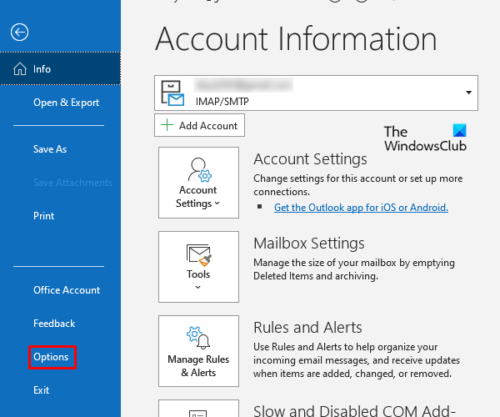Open the email account selector dropdown arrow
Image resolution: width=500 pixels, height=417 pixels.
(469, 92)
